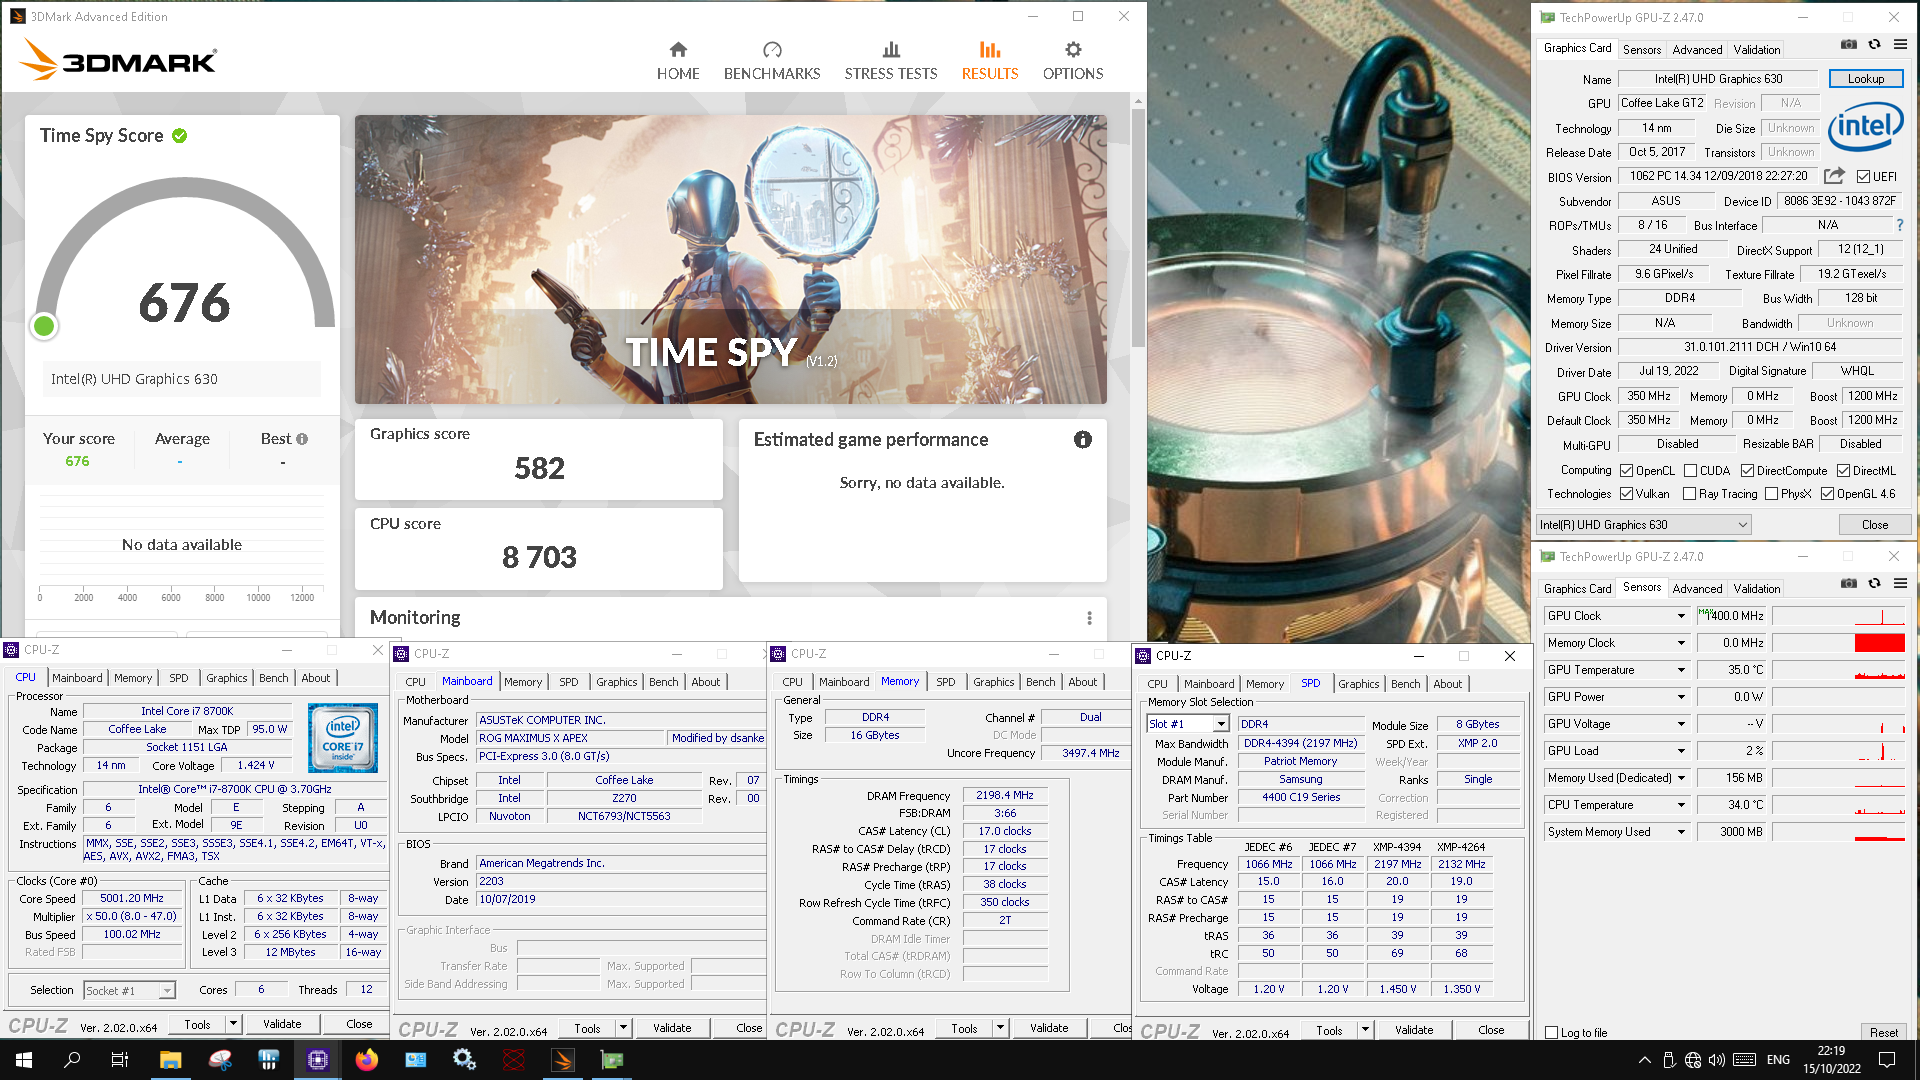1920x1080 pixels.
Task: Click refresh icon in GPU-Z sensors window
Action: (1875, 583)
